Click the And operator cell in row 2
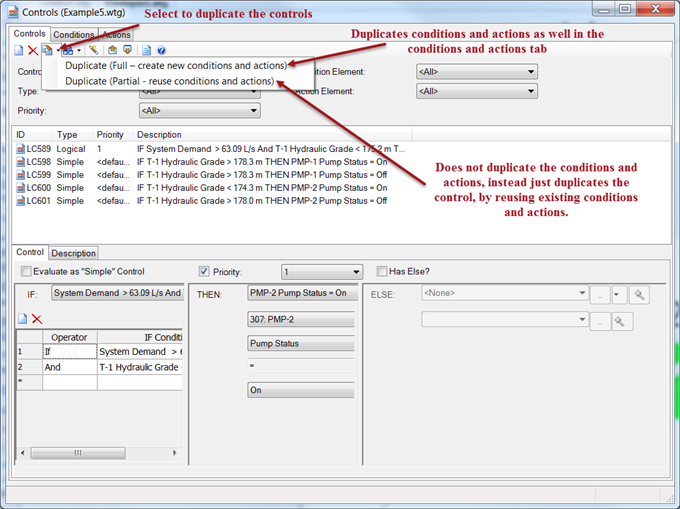 69,367
